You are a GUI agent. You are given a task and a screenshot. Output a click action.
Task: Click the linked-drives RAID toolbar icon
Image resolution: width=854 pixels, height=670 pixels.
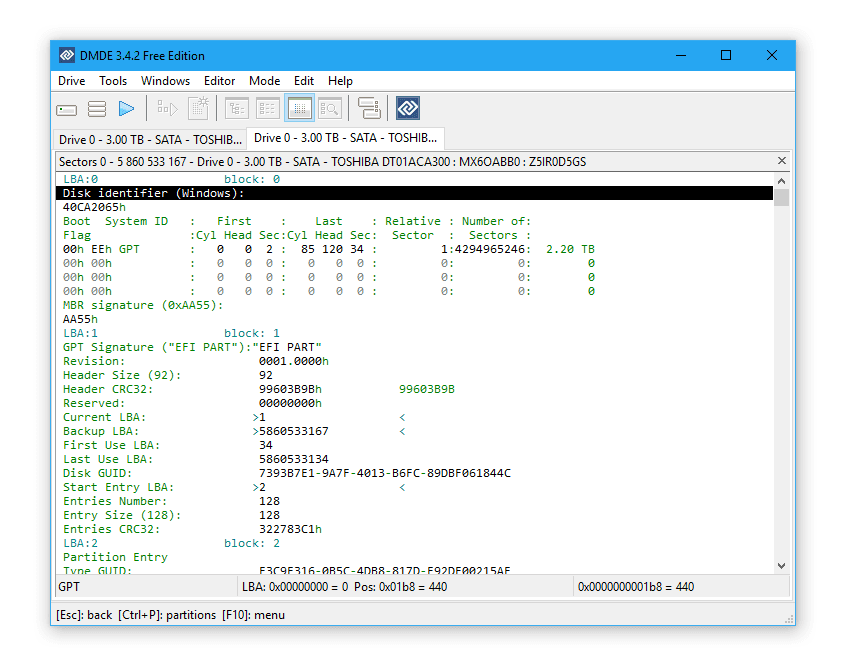click(x=369, y=108)
